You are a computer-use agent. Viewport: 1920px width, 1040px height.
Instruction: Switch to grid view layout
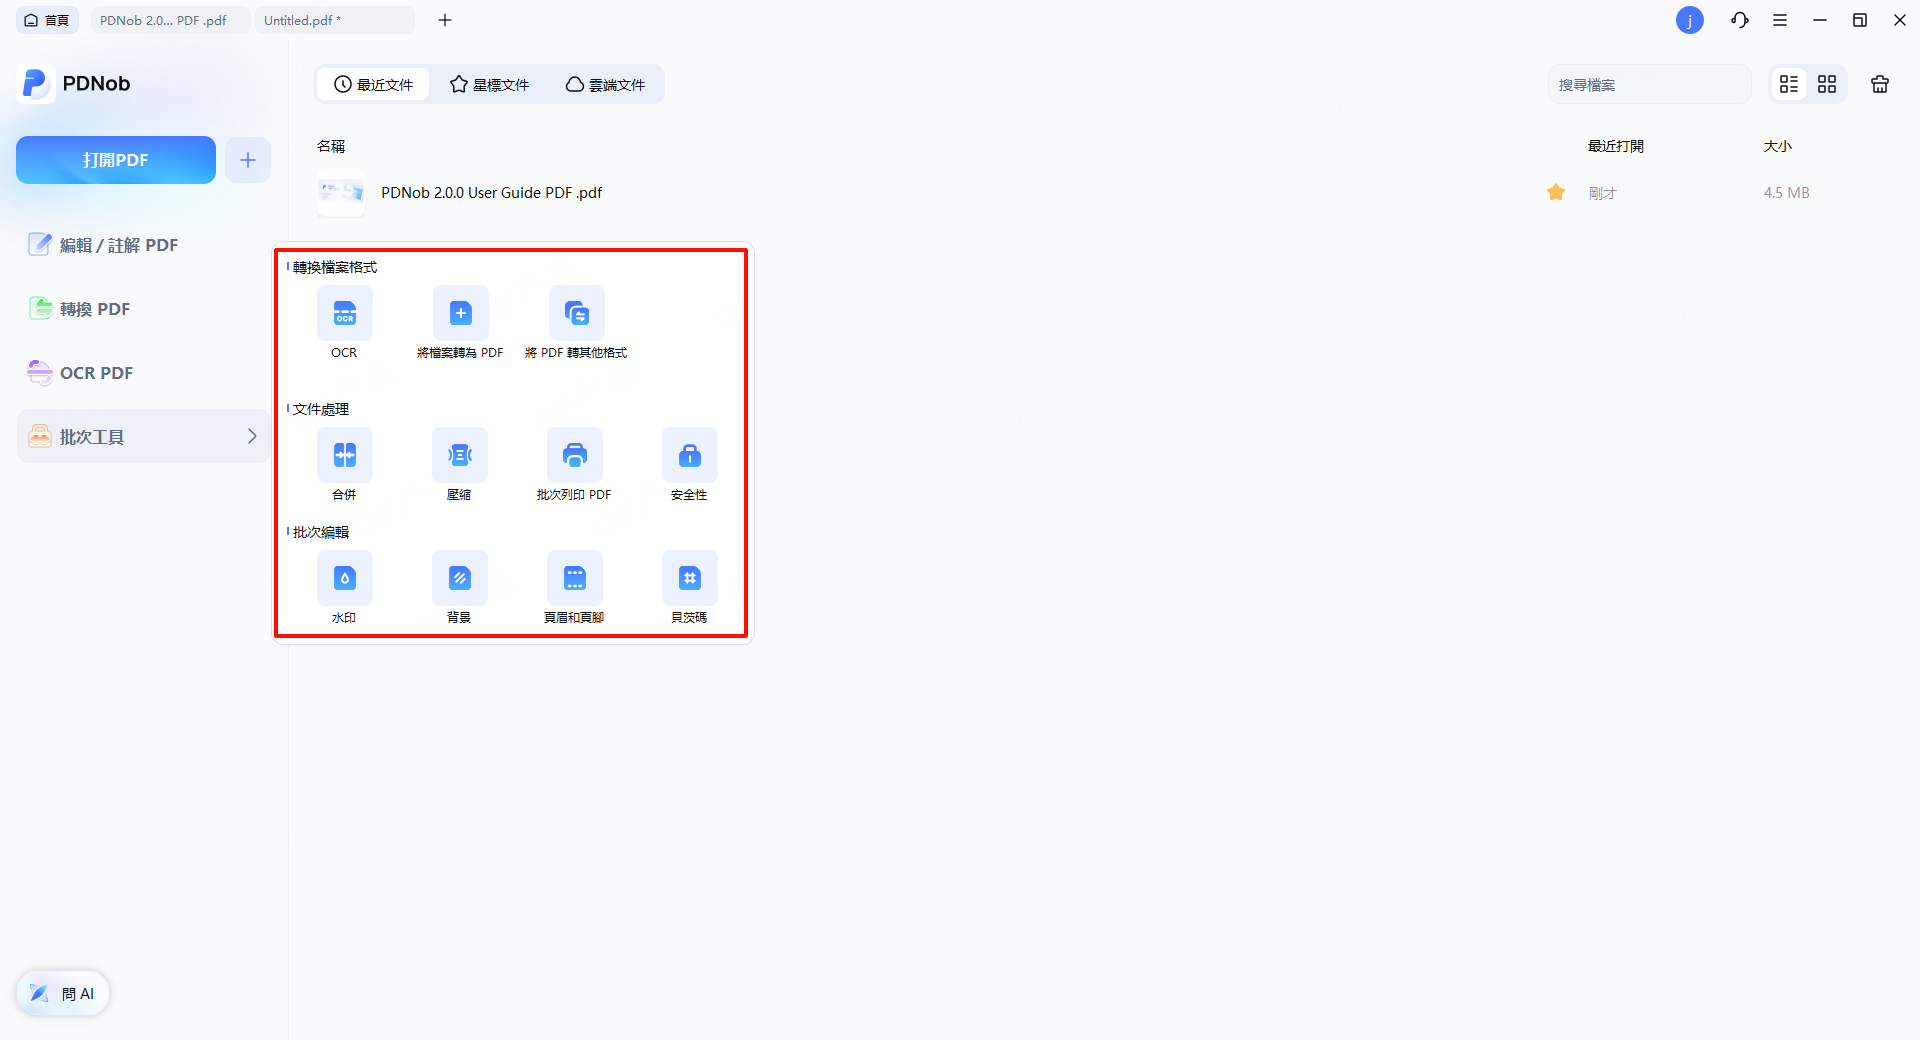(1827, 85)
